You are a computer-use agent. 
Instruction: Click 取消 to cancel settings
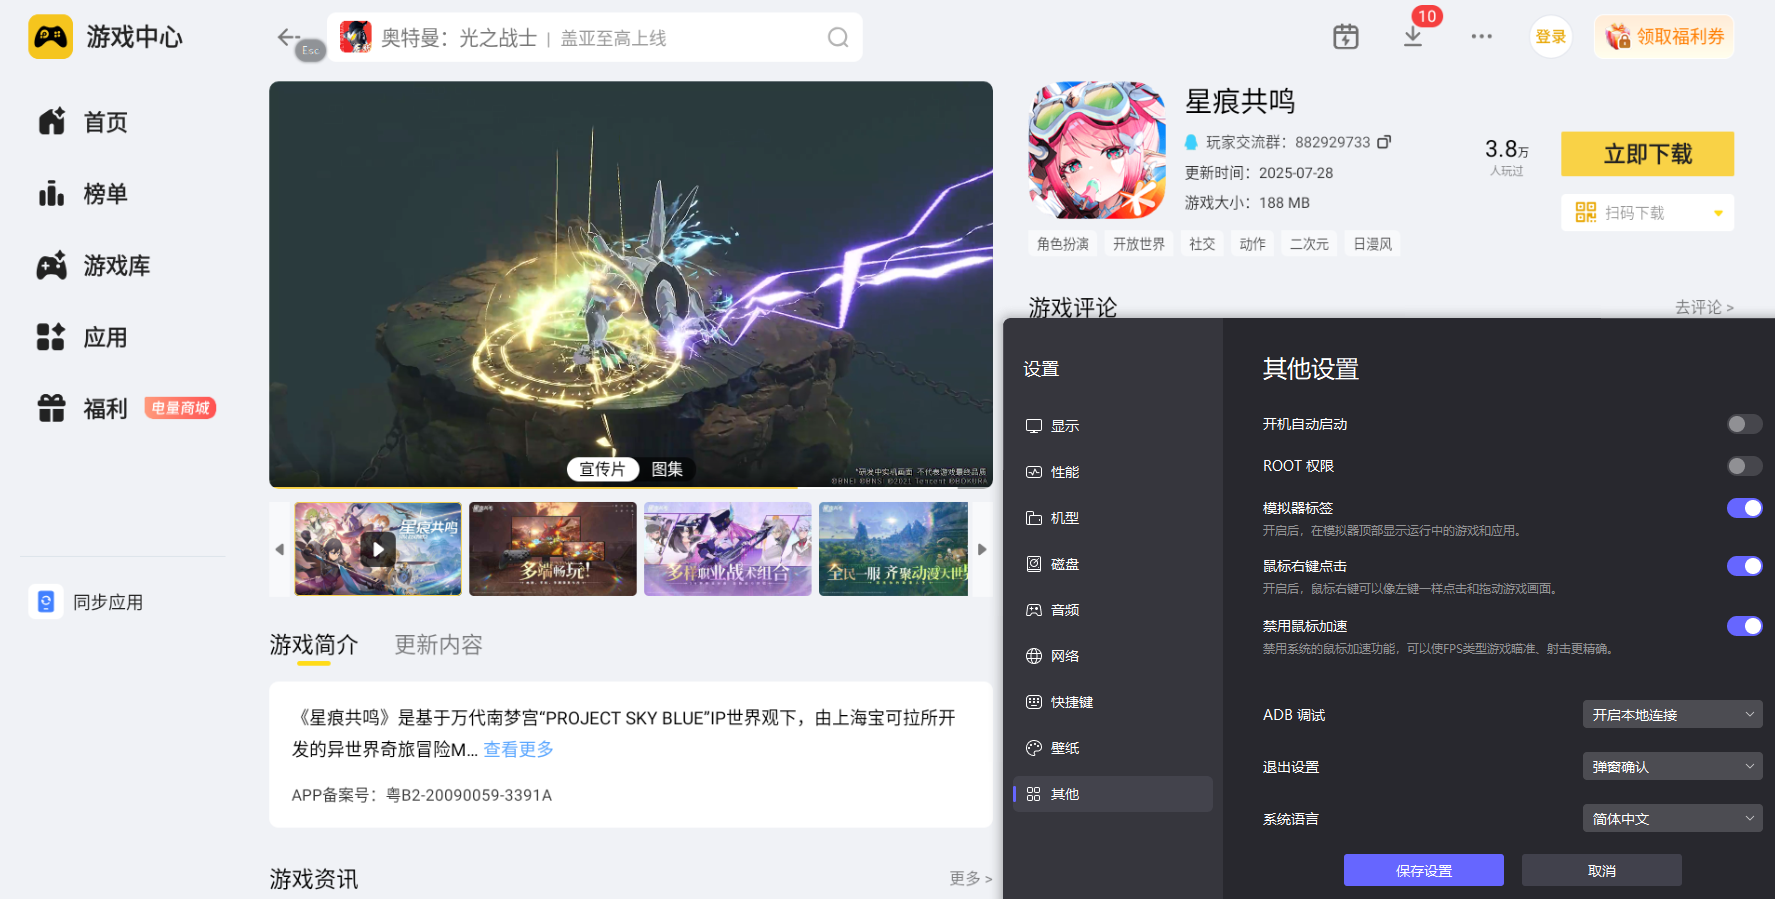point(1601,870)
